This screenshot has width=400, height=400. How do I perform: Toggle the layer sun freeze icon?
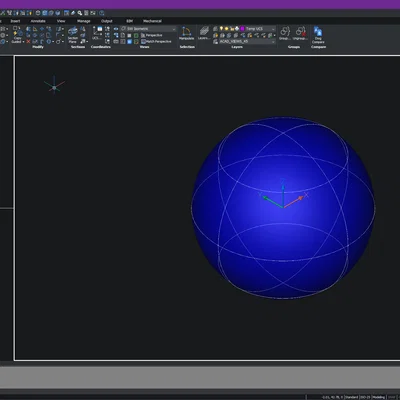pos(226,29)
